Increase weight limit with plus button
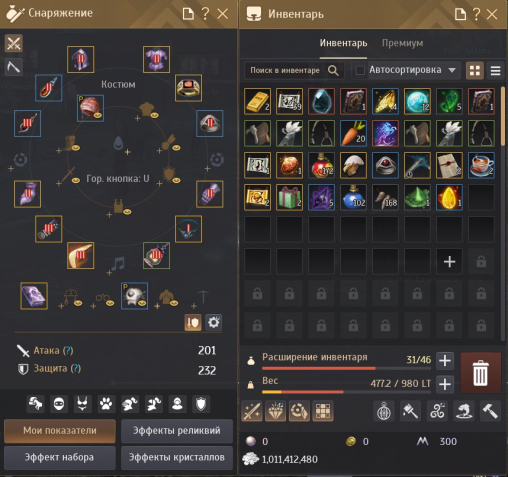 tap(445, 384)
